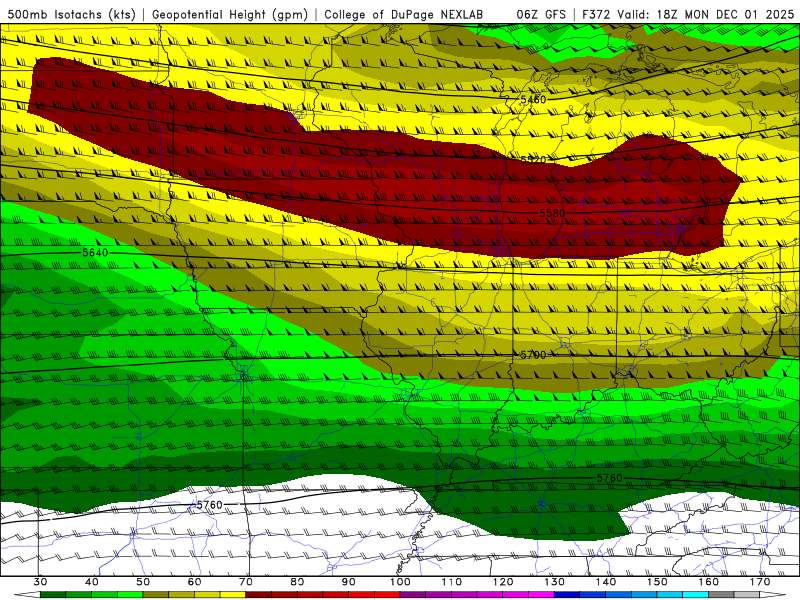800x600 pixels.
Task: Click the 50 value on the color scale
Action: [x=143, y=582]
